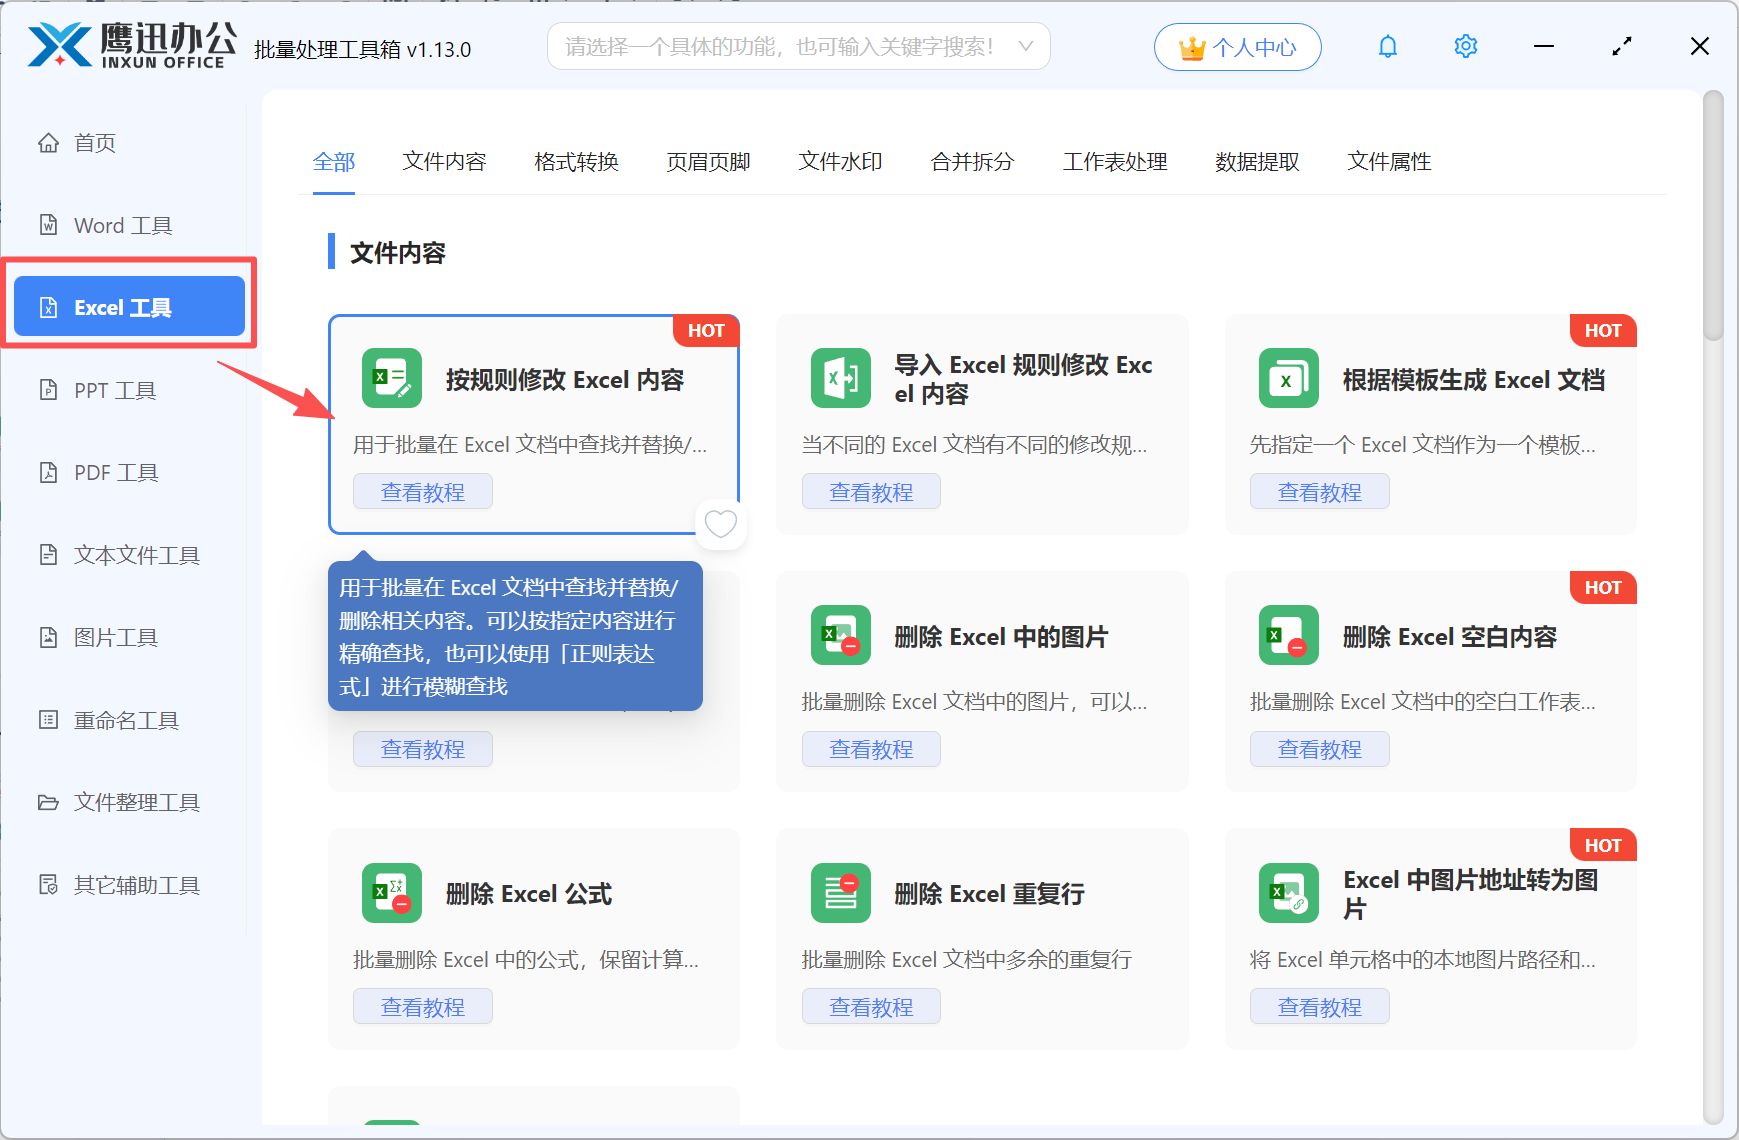Open the 根据模板生成 Excel 文档 tool
The image size is (1739, 1140).
1476,379
